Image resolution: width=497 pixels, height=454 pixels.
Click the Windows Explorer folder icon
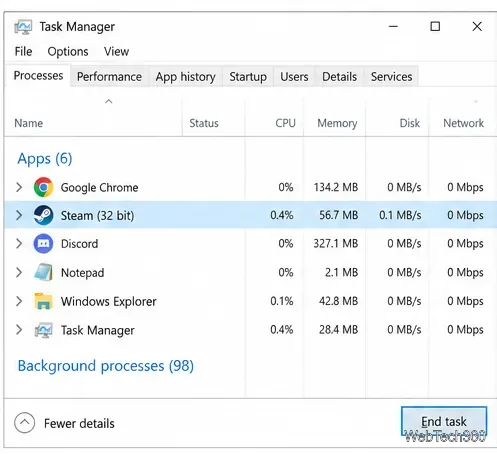click(43, 301)
